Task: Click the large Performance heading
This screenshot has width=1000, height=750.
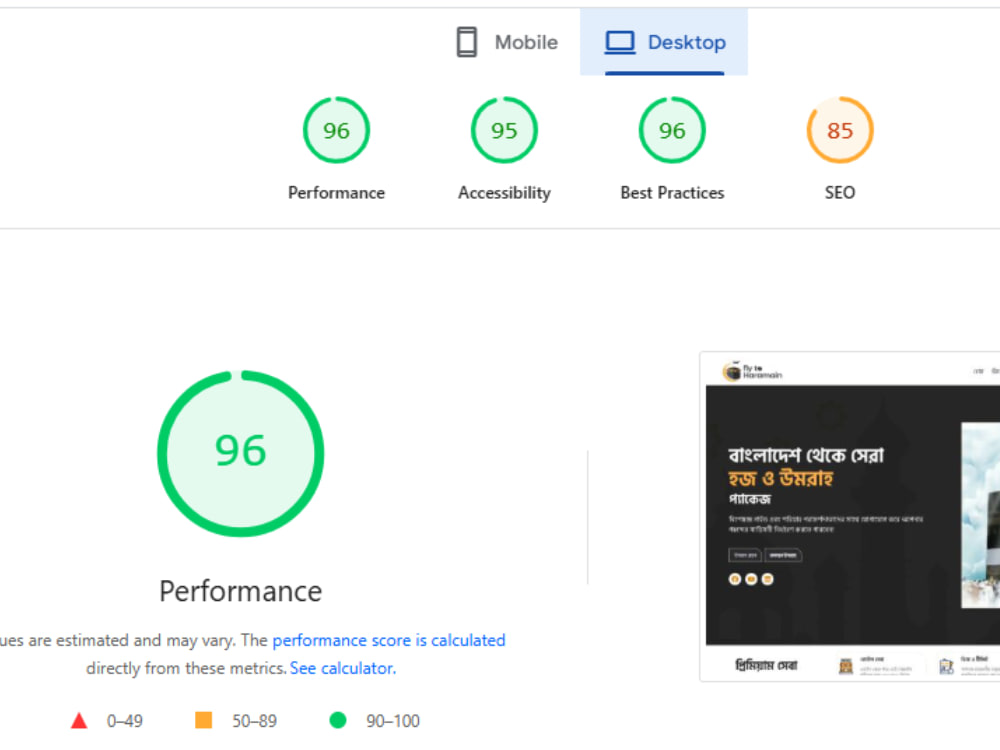Action: click(240, 591)
